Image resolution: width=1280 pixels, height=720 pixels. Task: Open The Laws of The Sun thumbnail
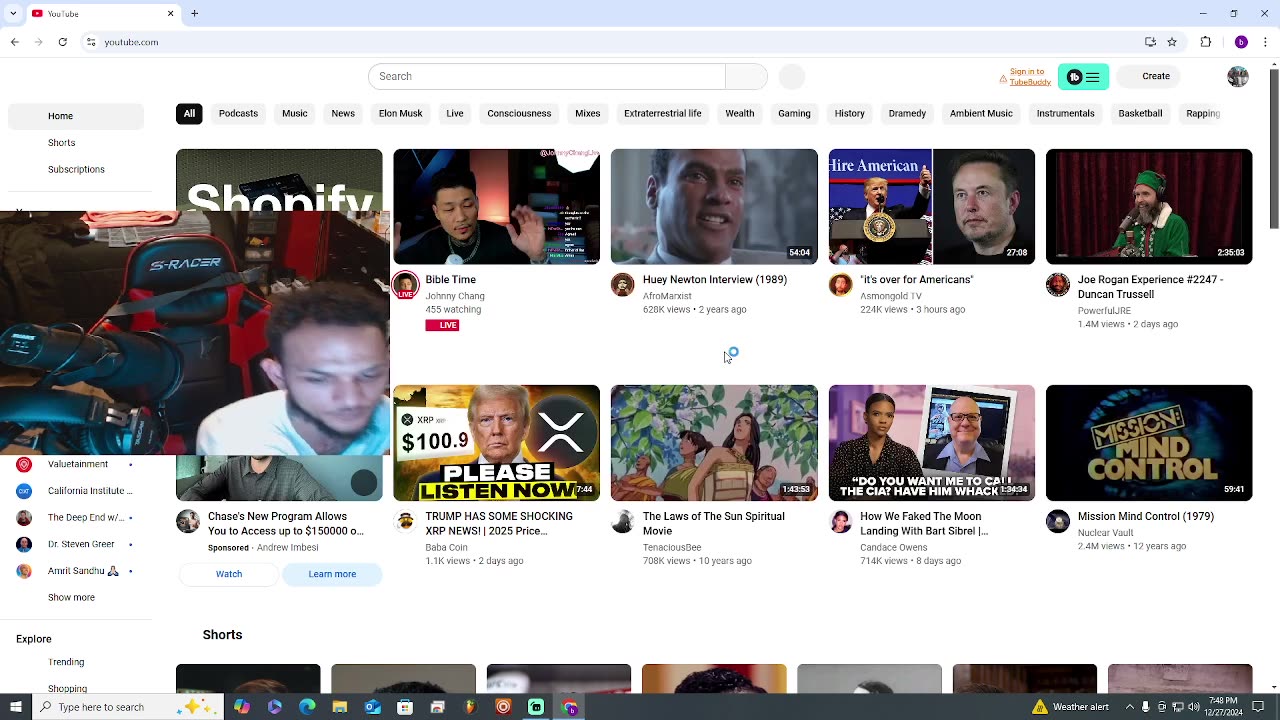click(x=714, y=443)
